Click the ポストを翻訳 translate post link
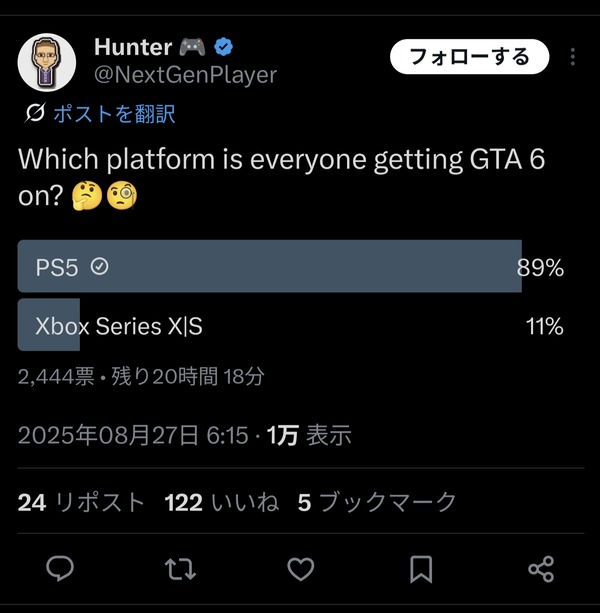600x613 pixels. 112,114
